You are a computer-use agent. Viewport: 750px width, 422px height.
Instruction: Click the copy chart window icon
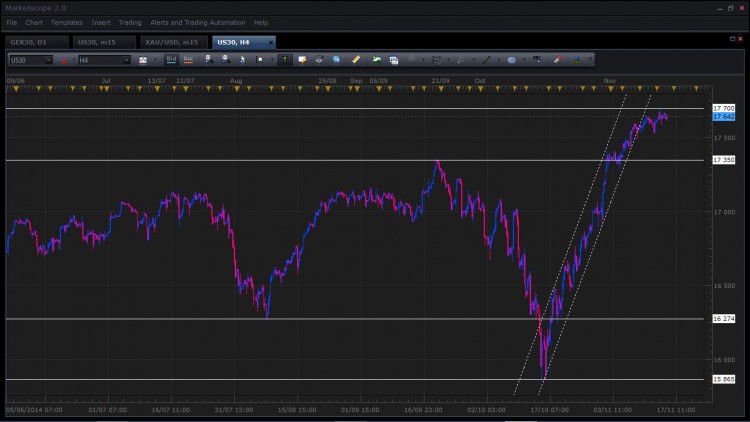394,60
